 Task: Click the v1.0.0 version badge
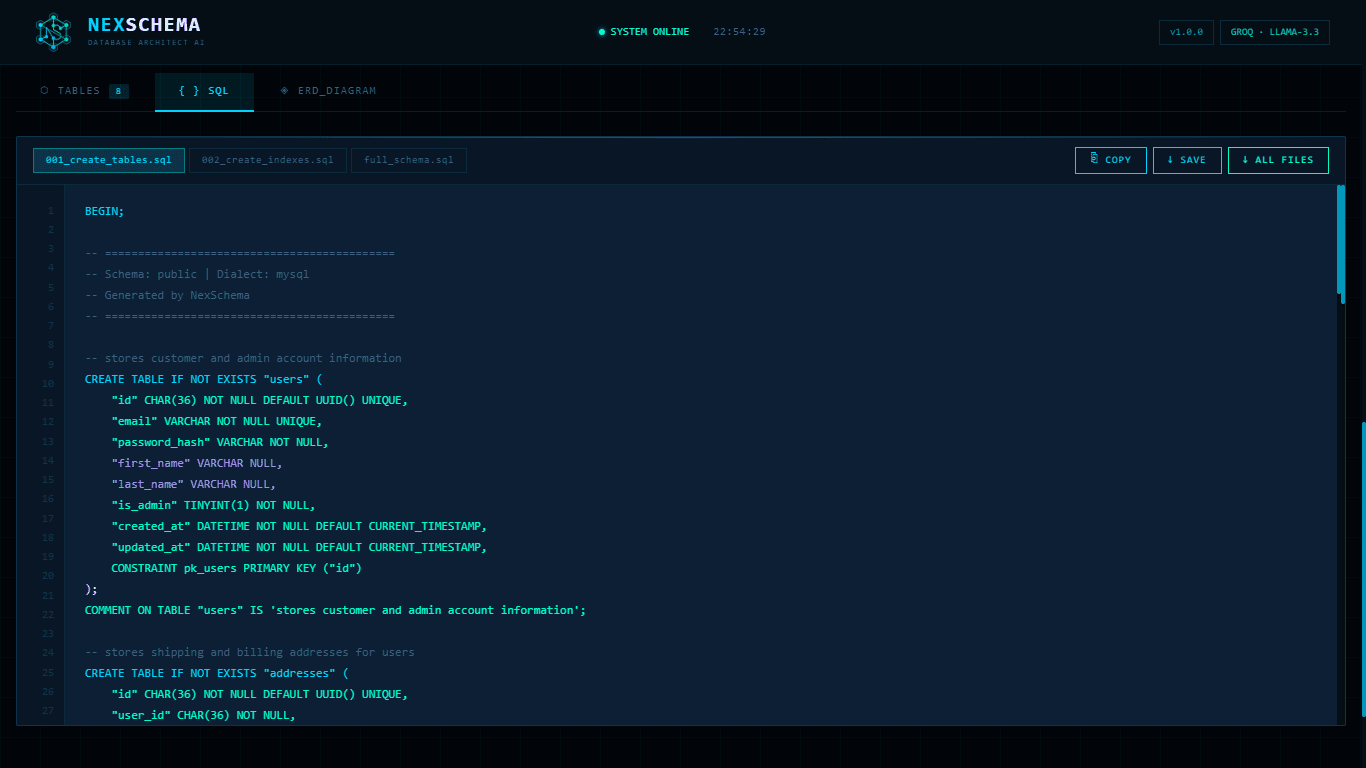coord(1186,32)
